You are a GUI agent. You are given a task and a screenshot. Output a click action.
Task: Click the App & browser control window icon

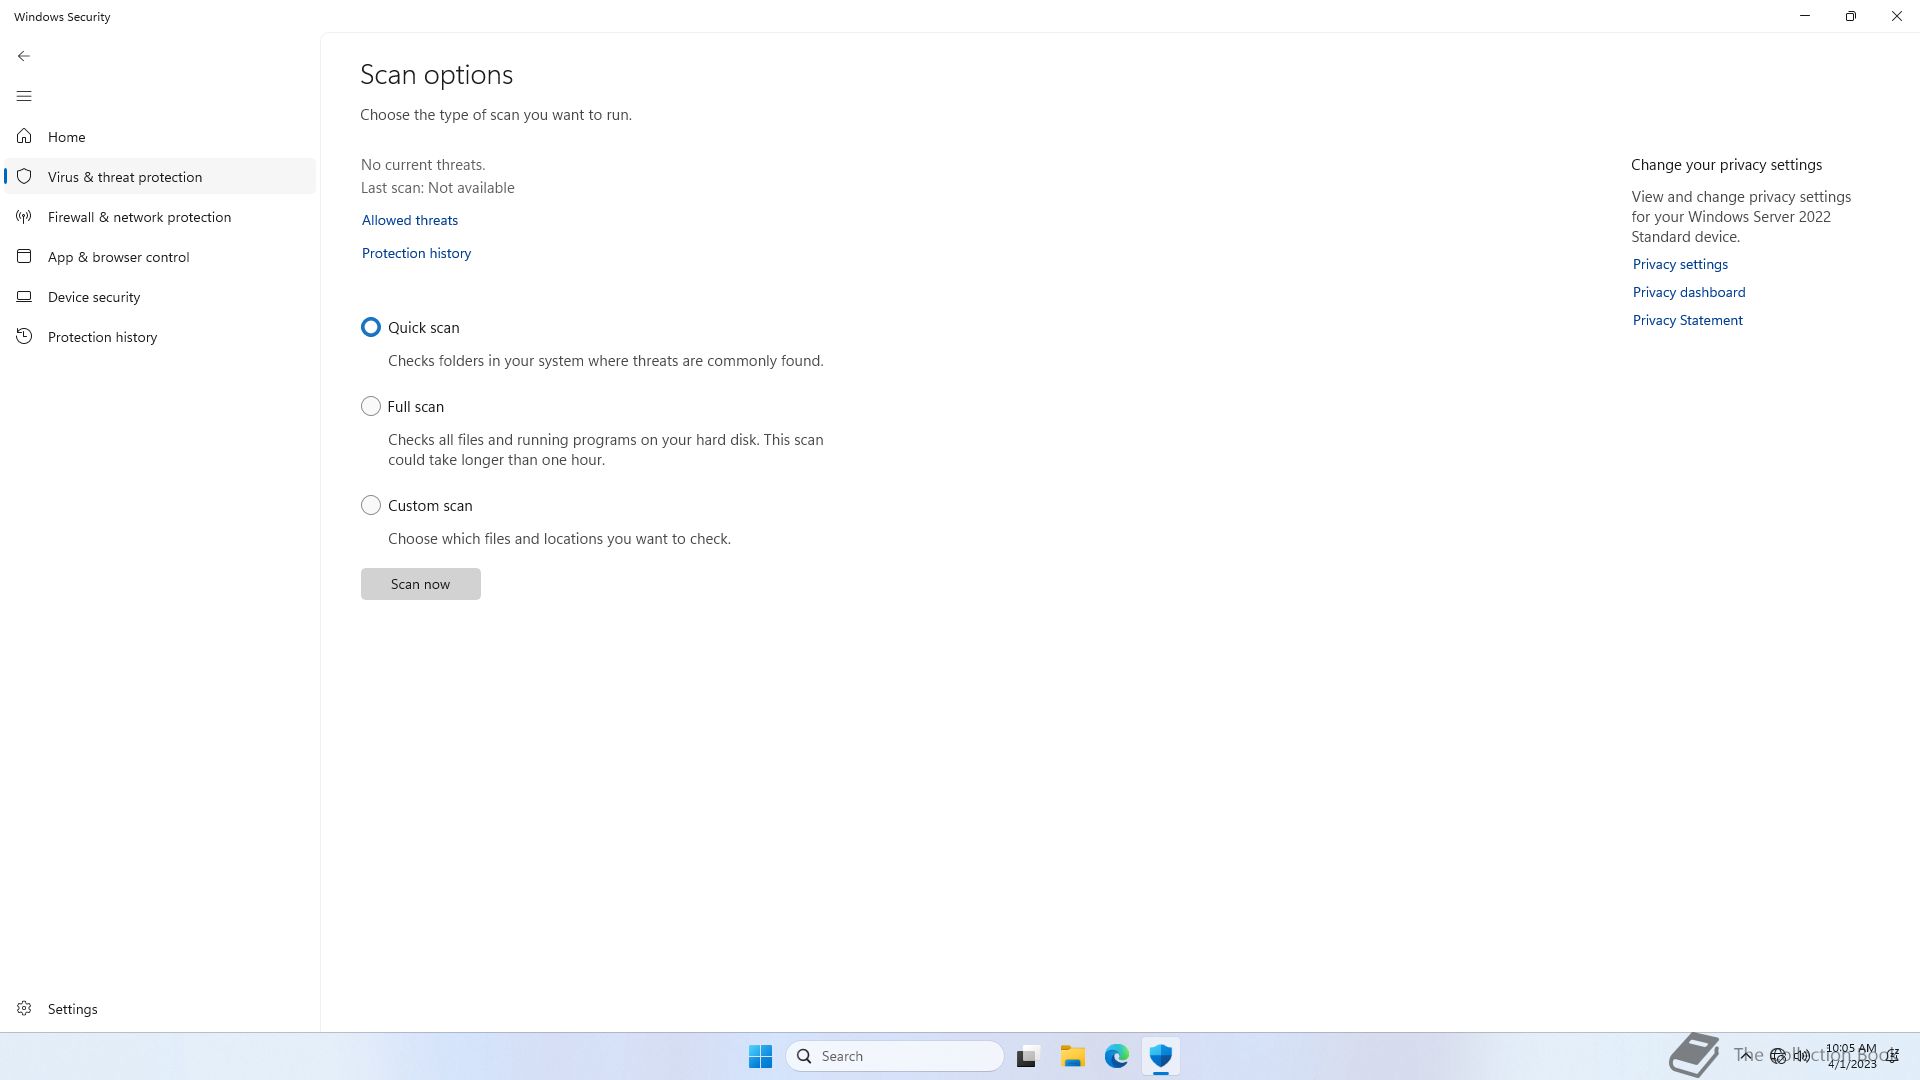tap(24, 256)
